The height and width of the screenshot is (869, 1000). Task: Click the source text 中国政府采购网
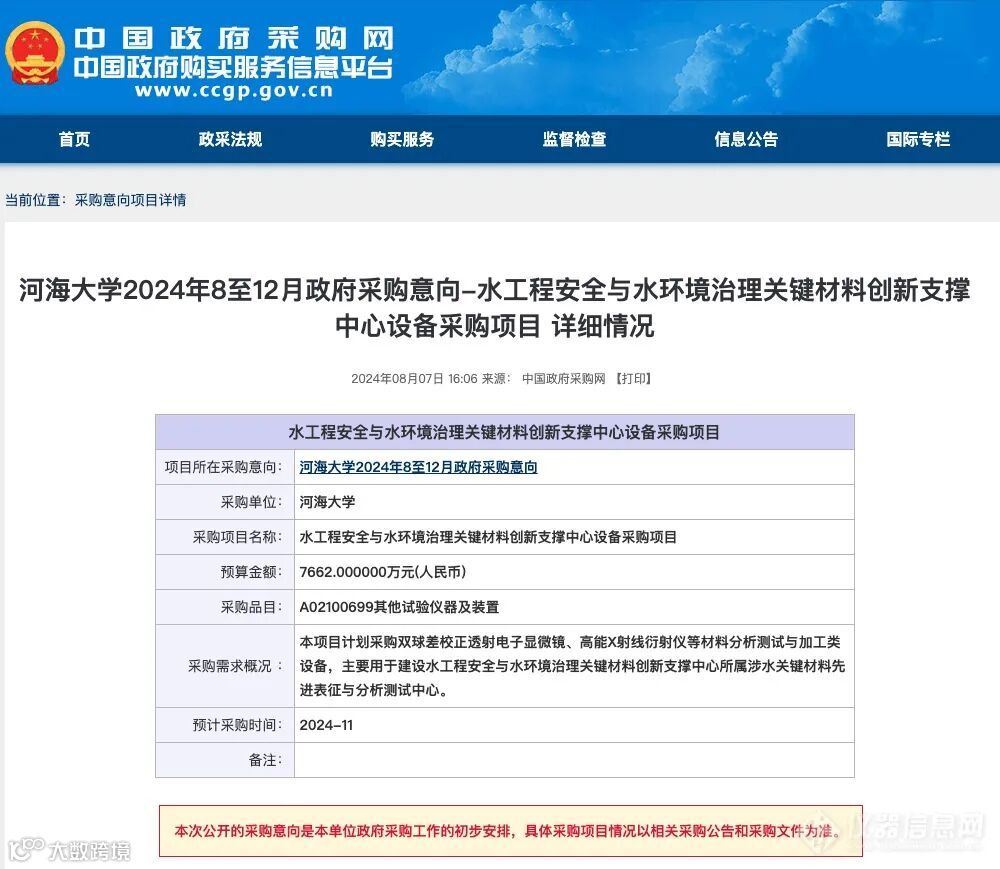click(x=564, y=379)
